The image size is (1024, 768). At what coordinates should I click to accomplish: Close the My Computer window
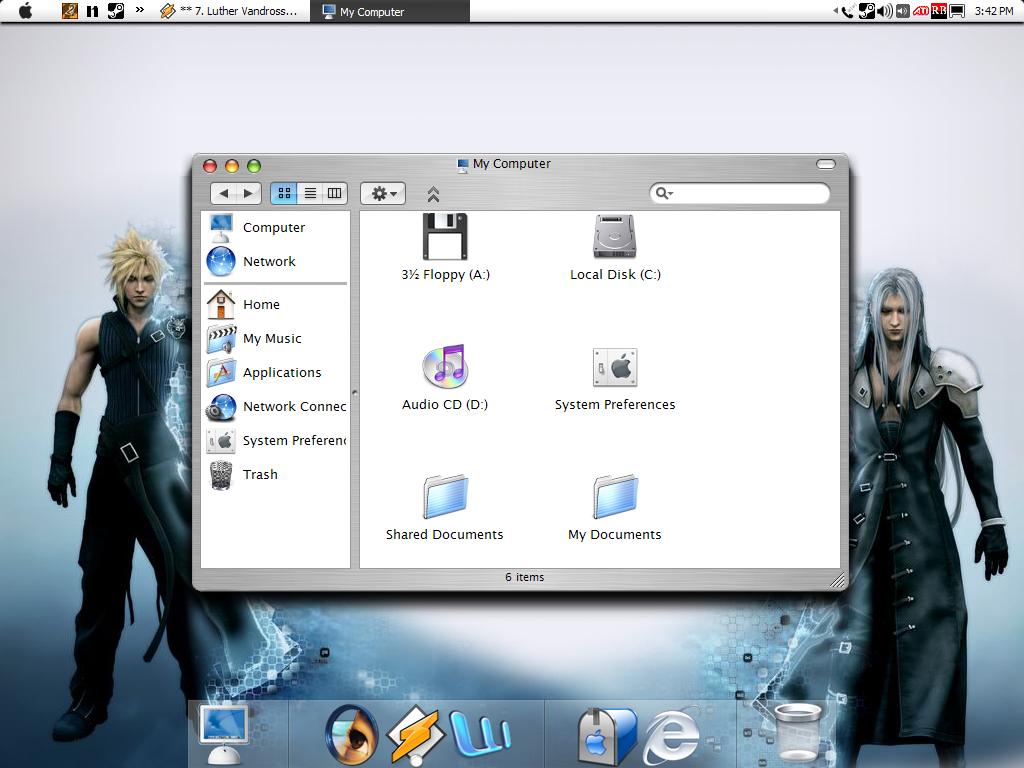tap(210, 166)
